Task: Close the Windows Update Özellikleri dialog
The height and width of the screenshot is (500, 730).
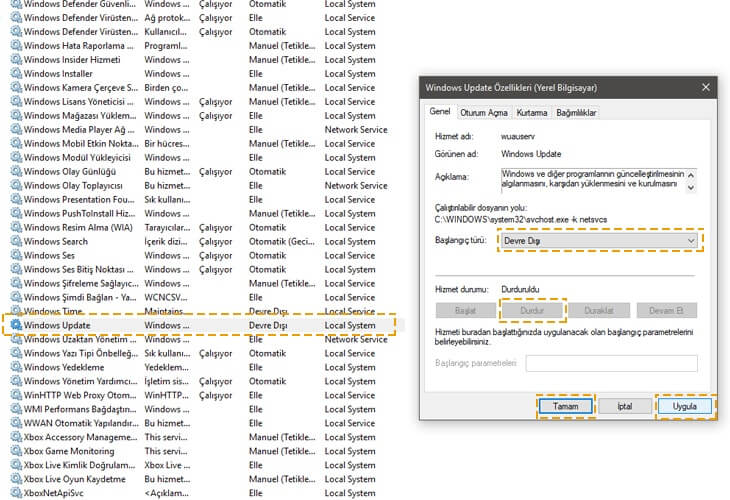Action: pos(706,88)
